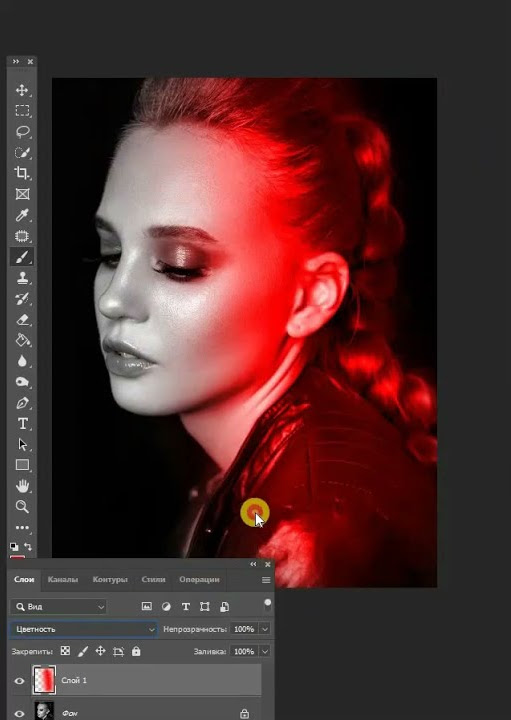Lock transparent pixels checkerboard icon
This screenshot has height=720, width=511.
pos(65,651)
